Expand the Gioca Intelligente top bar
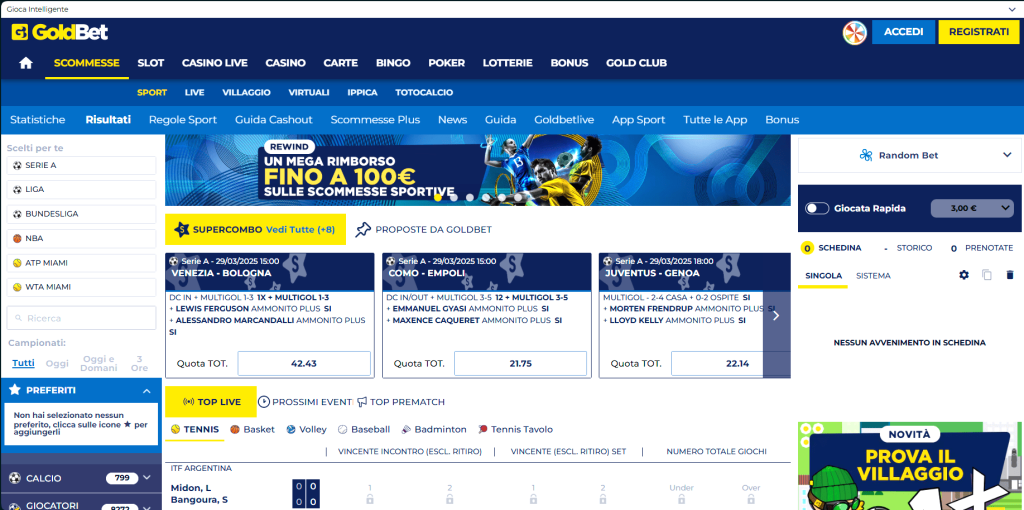 (x=1012, y=9)
